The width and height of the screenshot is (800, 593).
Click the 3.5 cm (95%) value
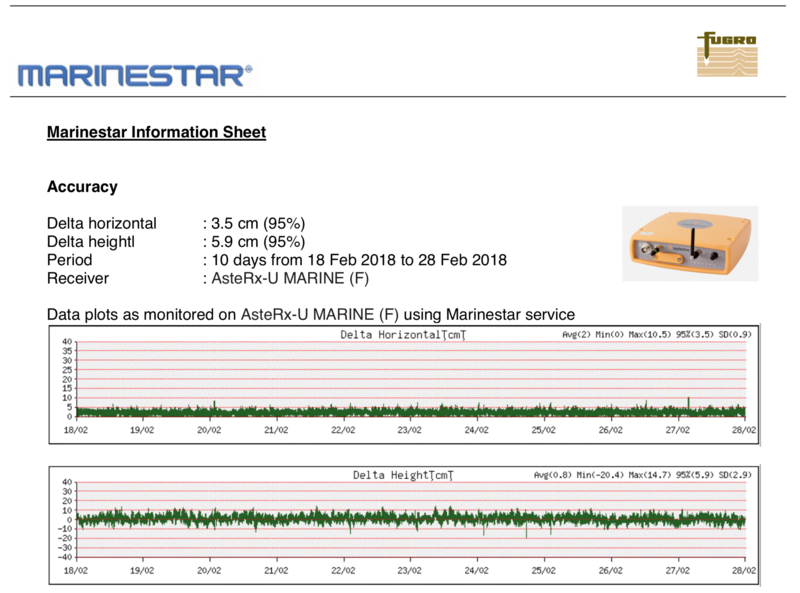[x=258, y=224]
